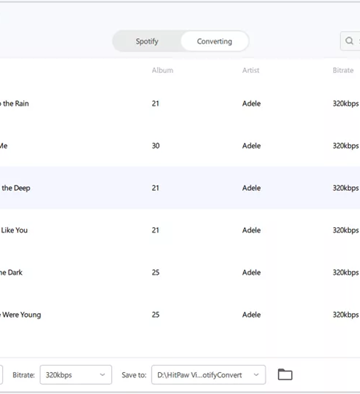Click Adele in 'Like You' row
The height and width of the screenshot is (394, 360).
[251, 230]
